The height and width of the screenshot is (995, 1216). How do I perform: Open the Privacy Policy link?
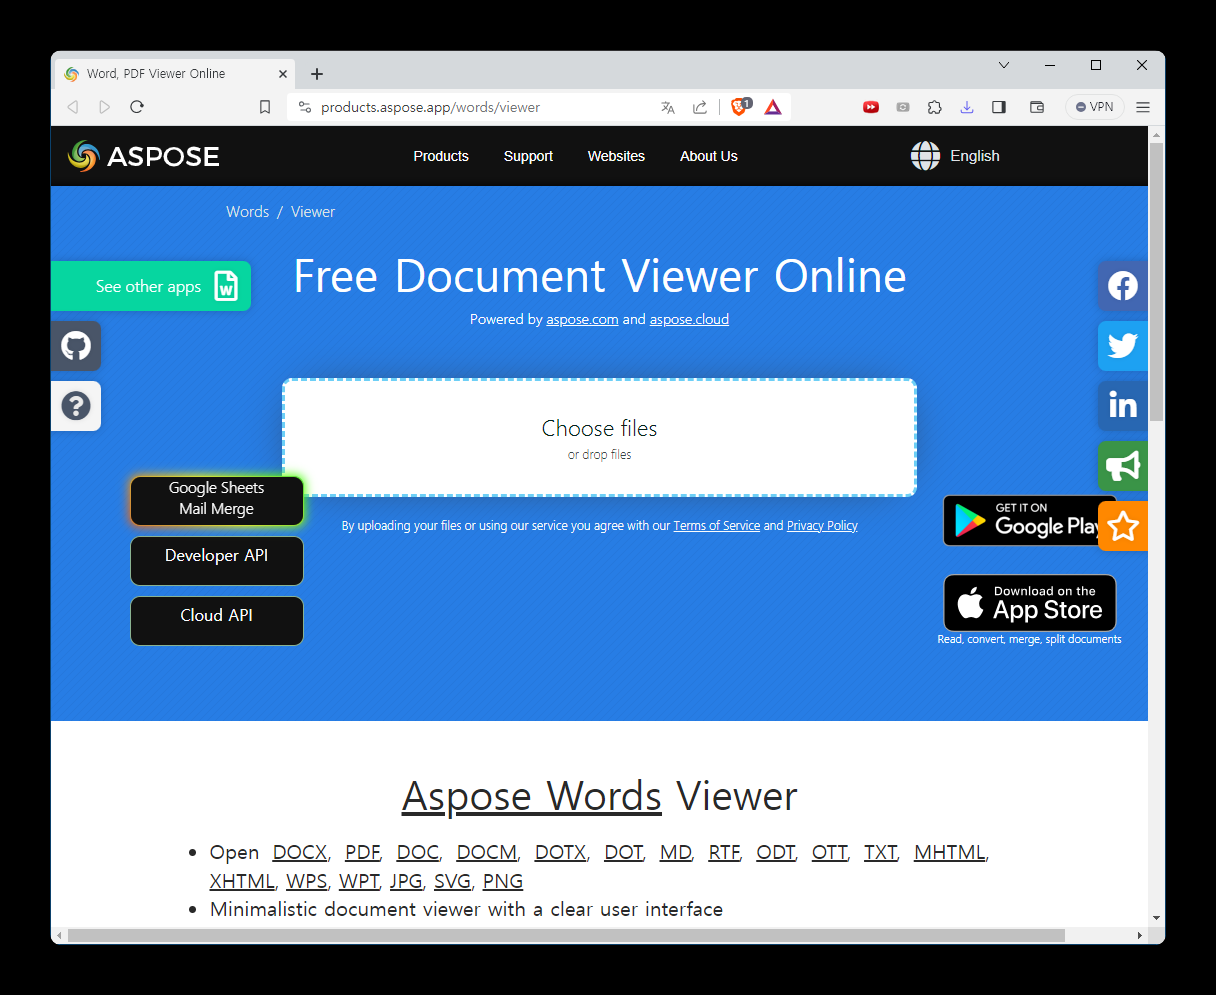pyautogui.click(x=822, y=526)
